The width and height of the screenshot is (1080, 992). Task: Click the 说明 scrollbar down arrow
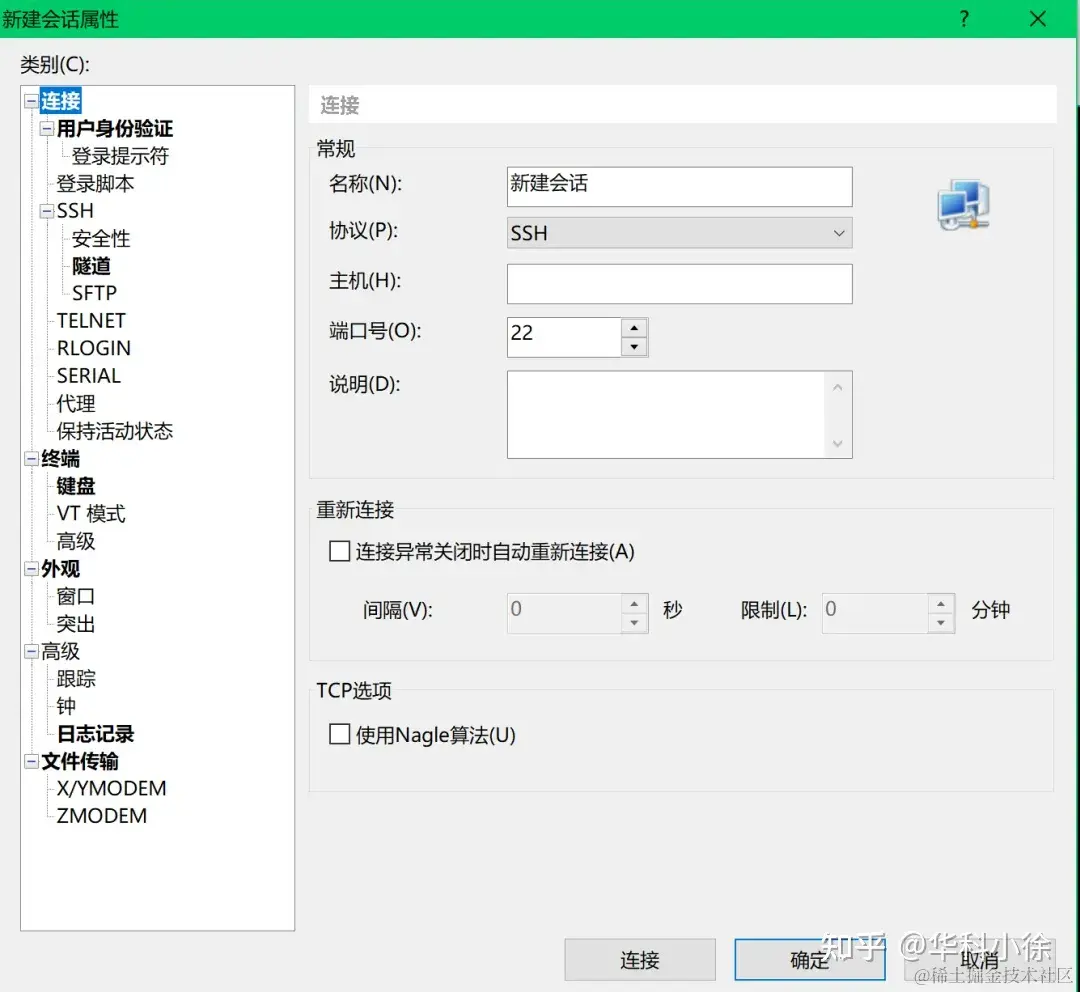coord(838,443)
